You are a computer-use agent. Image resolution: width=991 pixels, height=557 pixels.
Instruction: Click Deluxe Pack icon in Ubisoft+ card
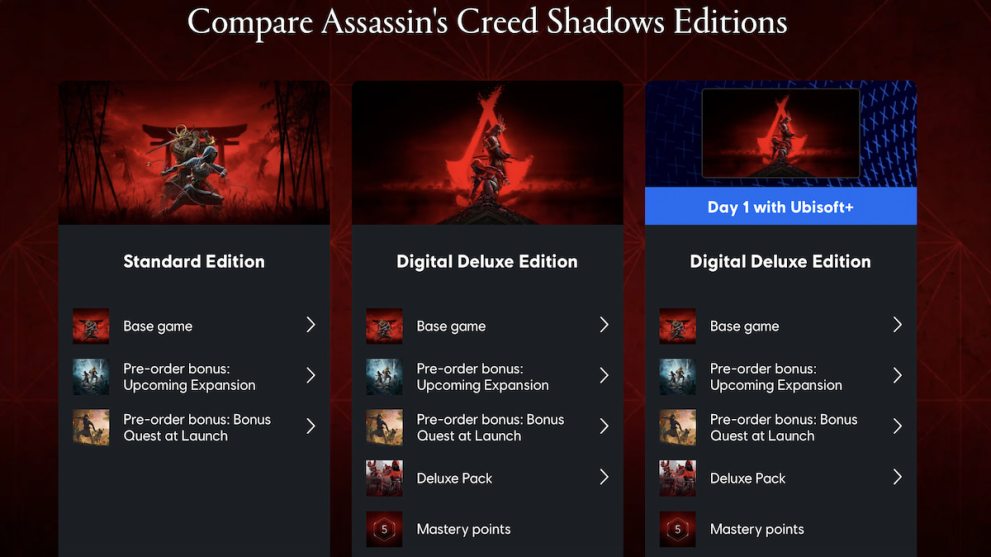coord(678,478)
